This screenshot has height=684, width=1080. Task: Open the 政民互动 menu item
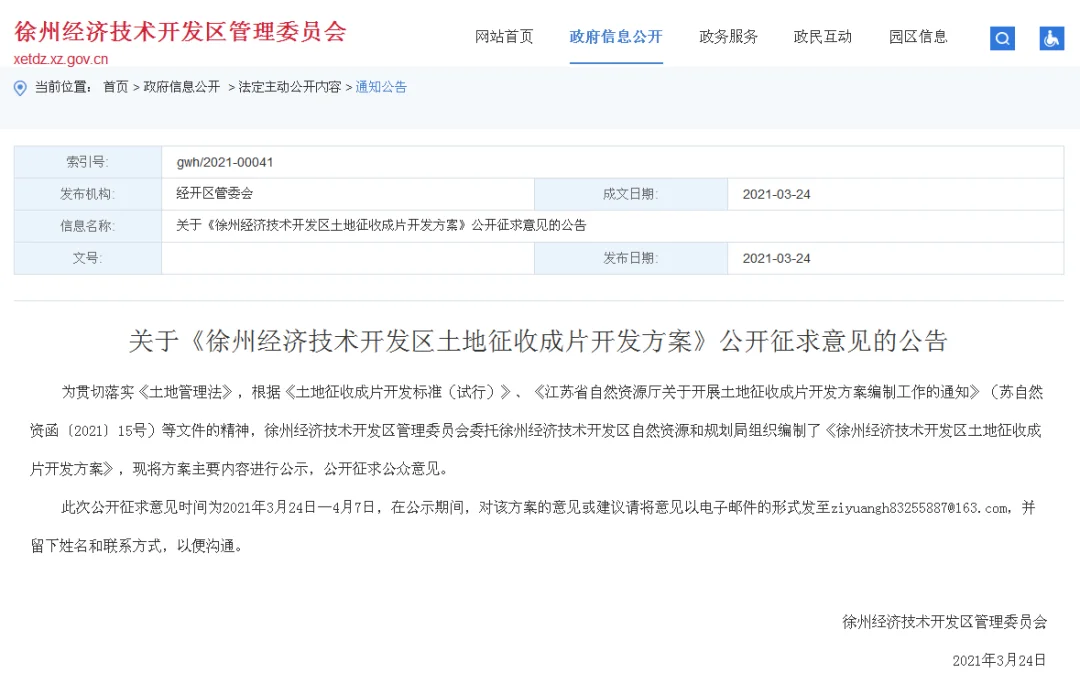(822, 37)
